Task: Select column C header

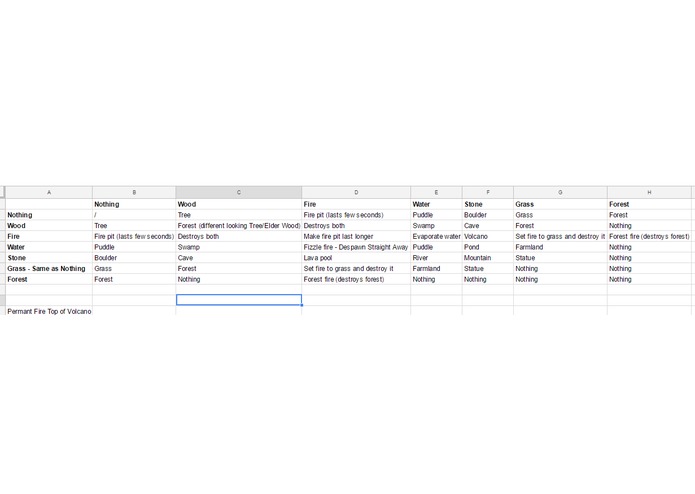Action: point(239,192)
